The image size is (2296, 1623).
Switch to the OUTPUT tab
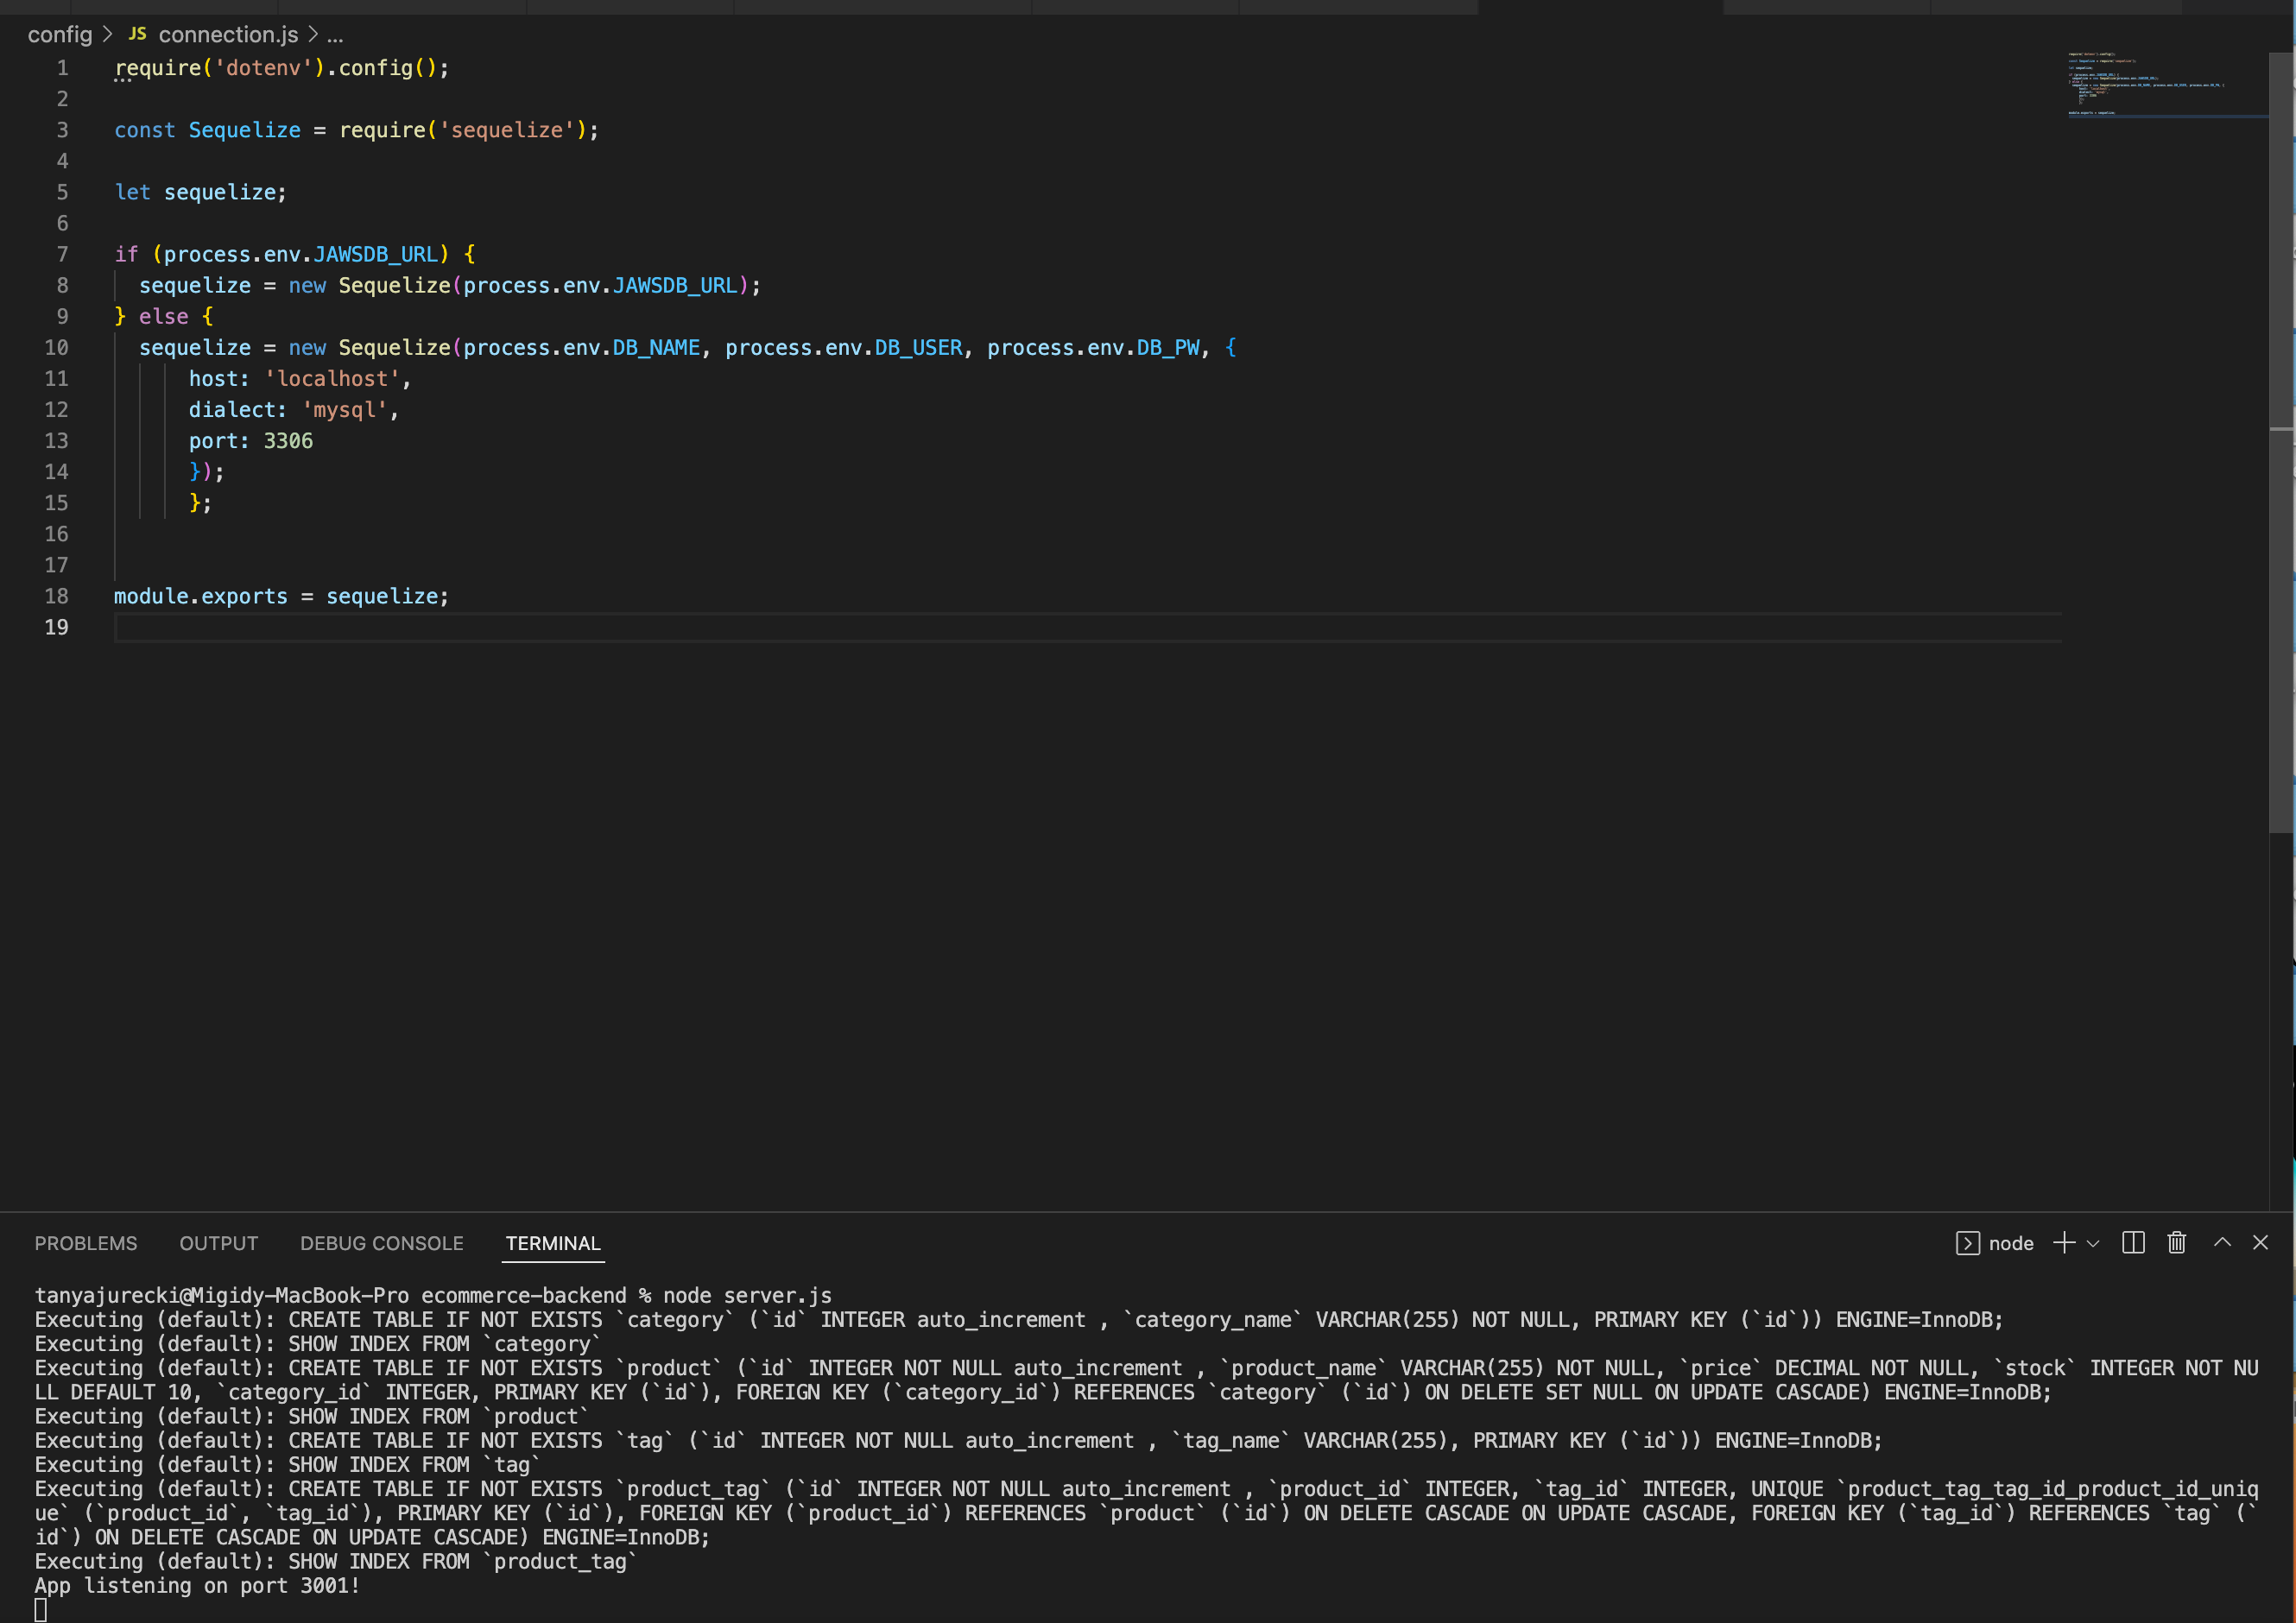(219, 1243)
